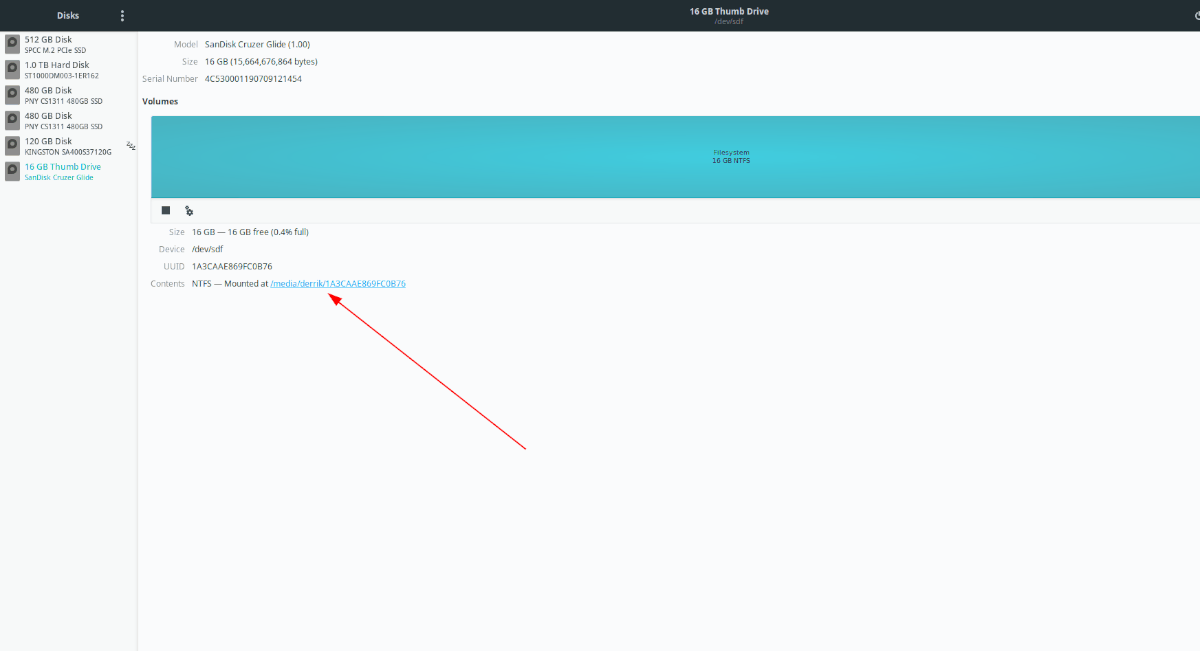Open the /media/derrik mount point link
1200x651 pixels.
point(338,284)
